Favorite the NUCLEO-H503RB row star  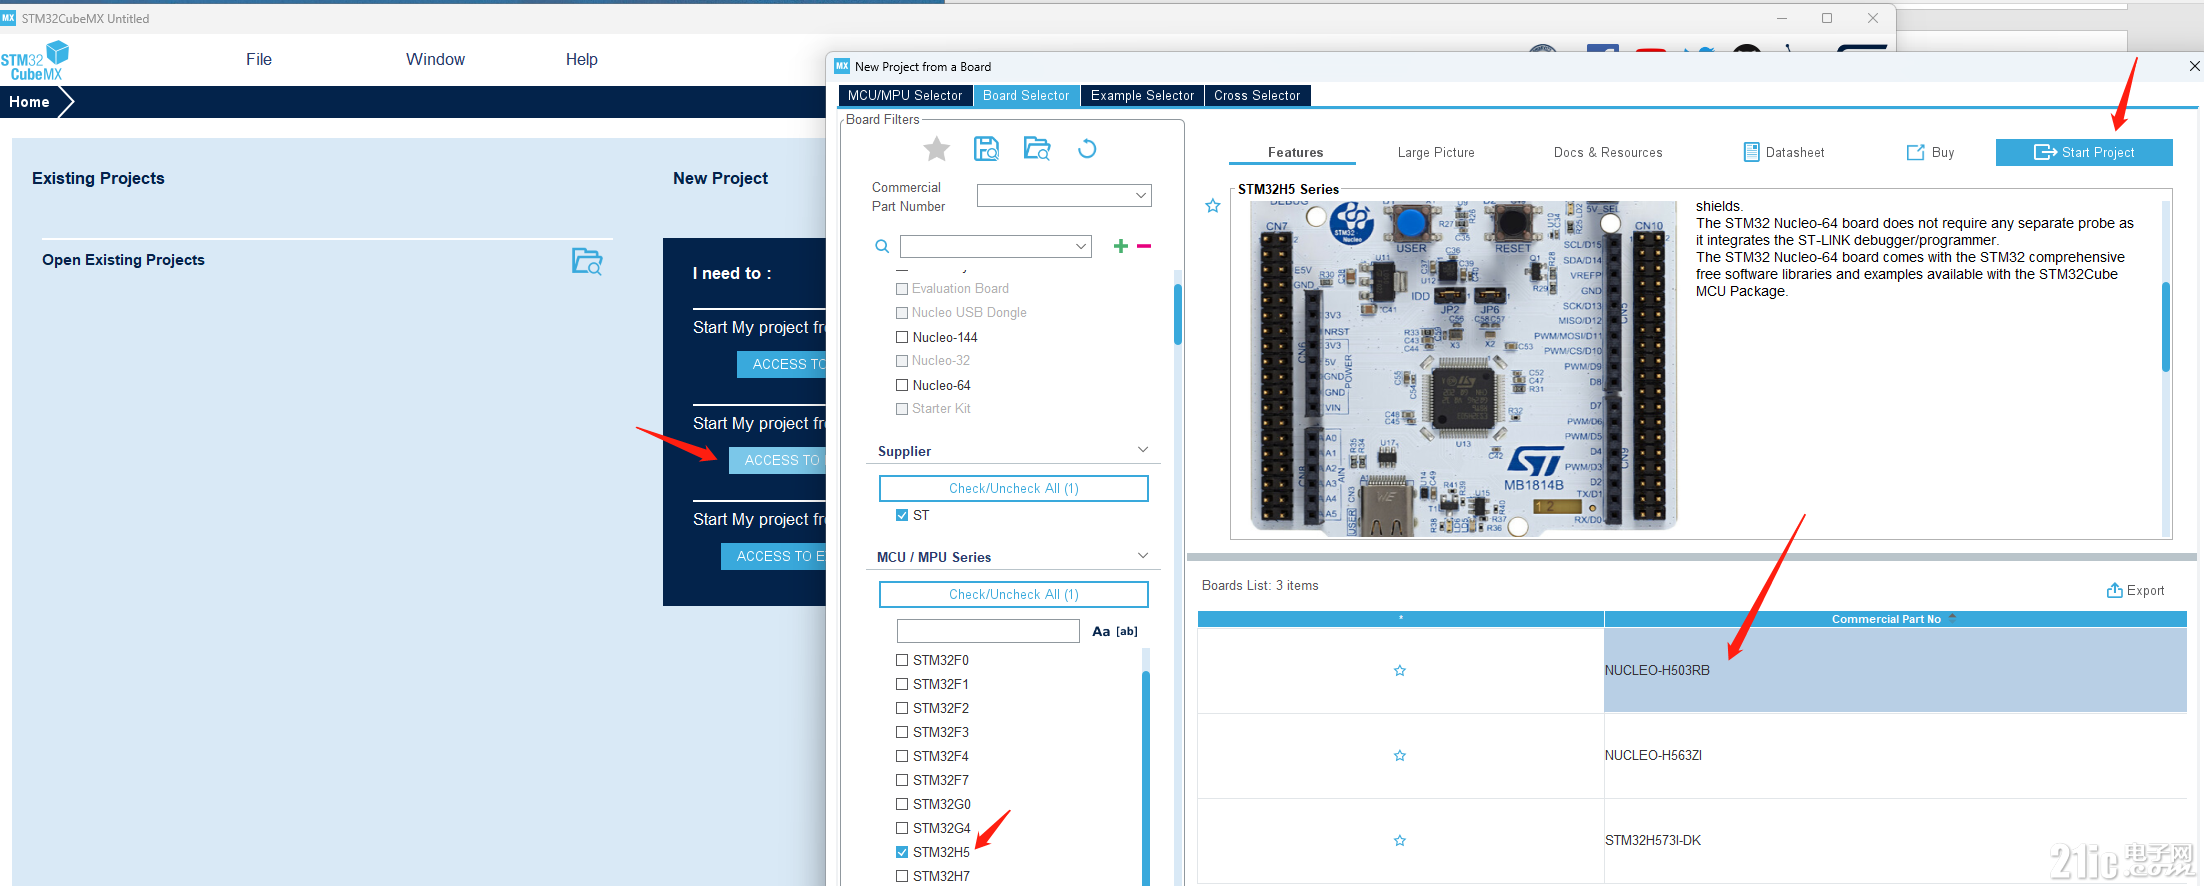[x=1400, y=671]
